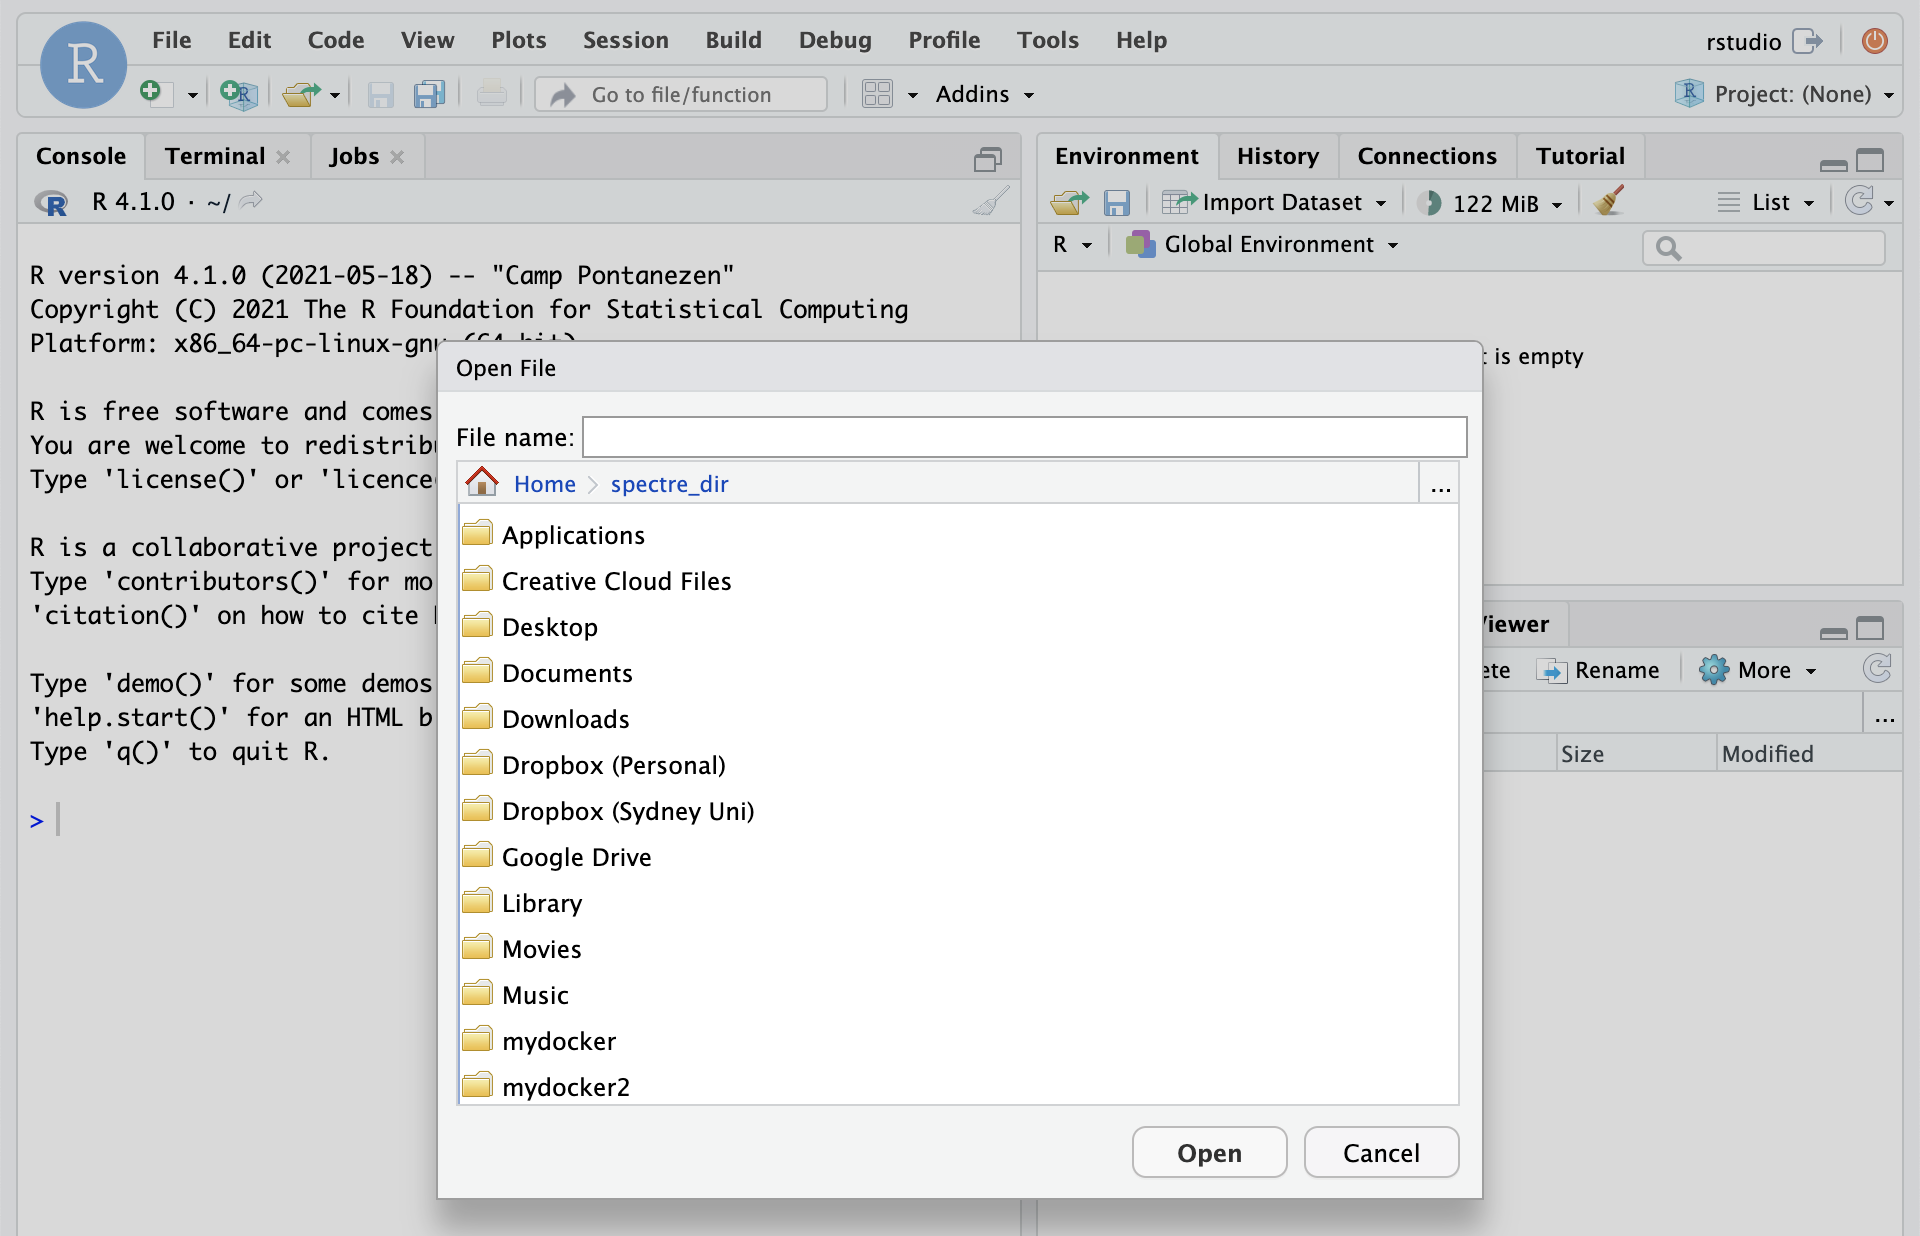Viewport: 1920px width, 1236px height.
Task: Click the clear environment broom icon
Action: [x=1609, y=202]
